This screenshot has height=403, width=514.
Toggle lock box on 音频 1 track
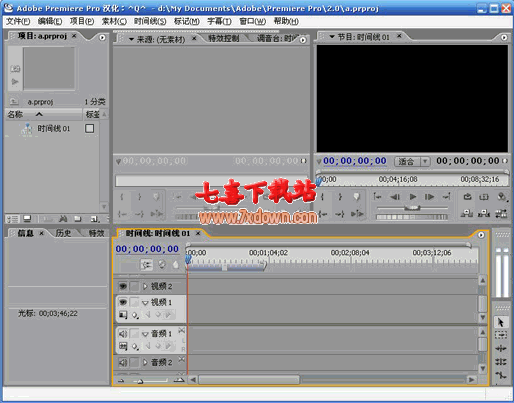(134, 334)
